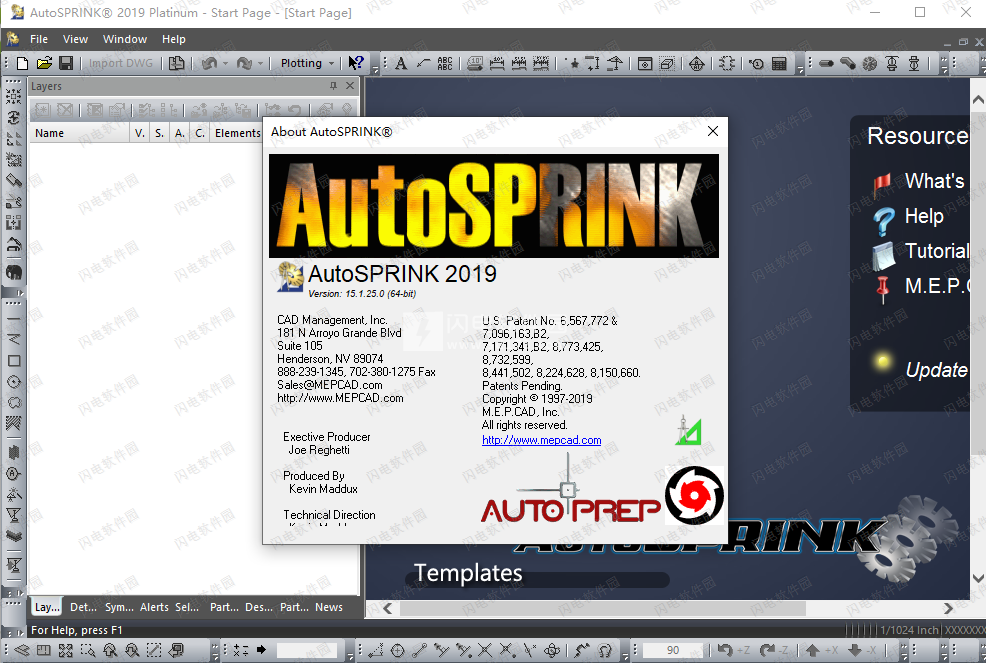The height and width of the screenshot is (663, 986).
Task: Pin the Layers panel with the pushpin
Action: click(333, 86)
